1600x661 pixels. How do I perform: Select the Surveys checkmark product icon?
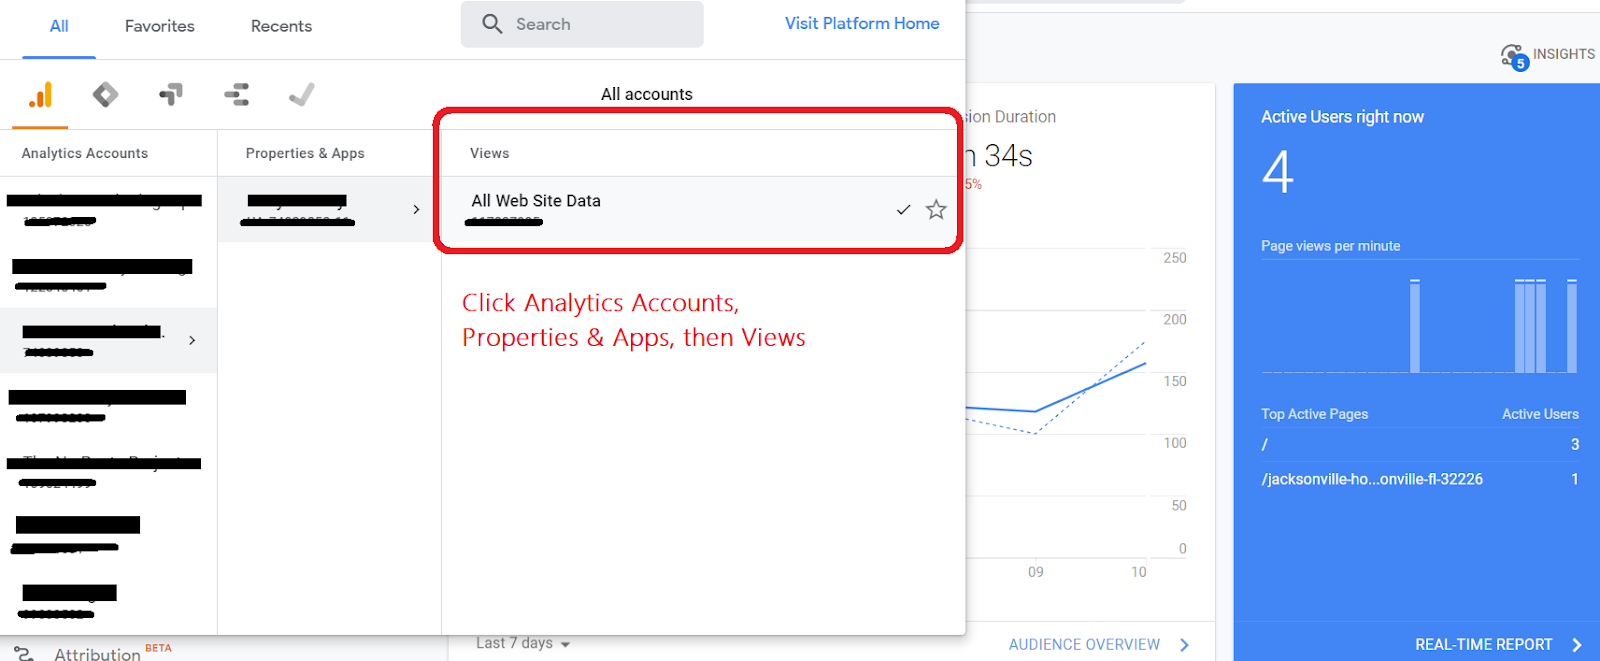coord(301,95)
